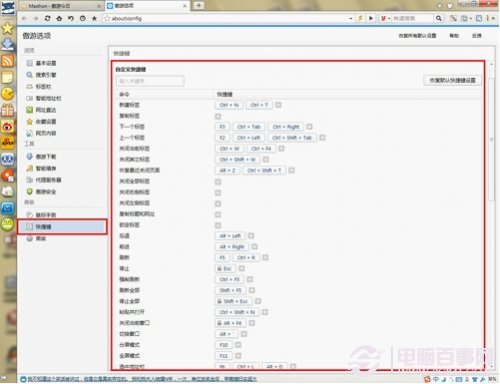Click the solid black favorites star in the toolbar

point(94,18)
